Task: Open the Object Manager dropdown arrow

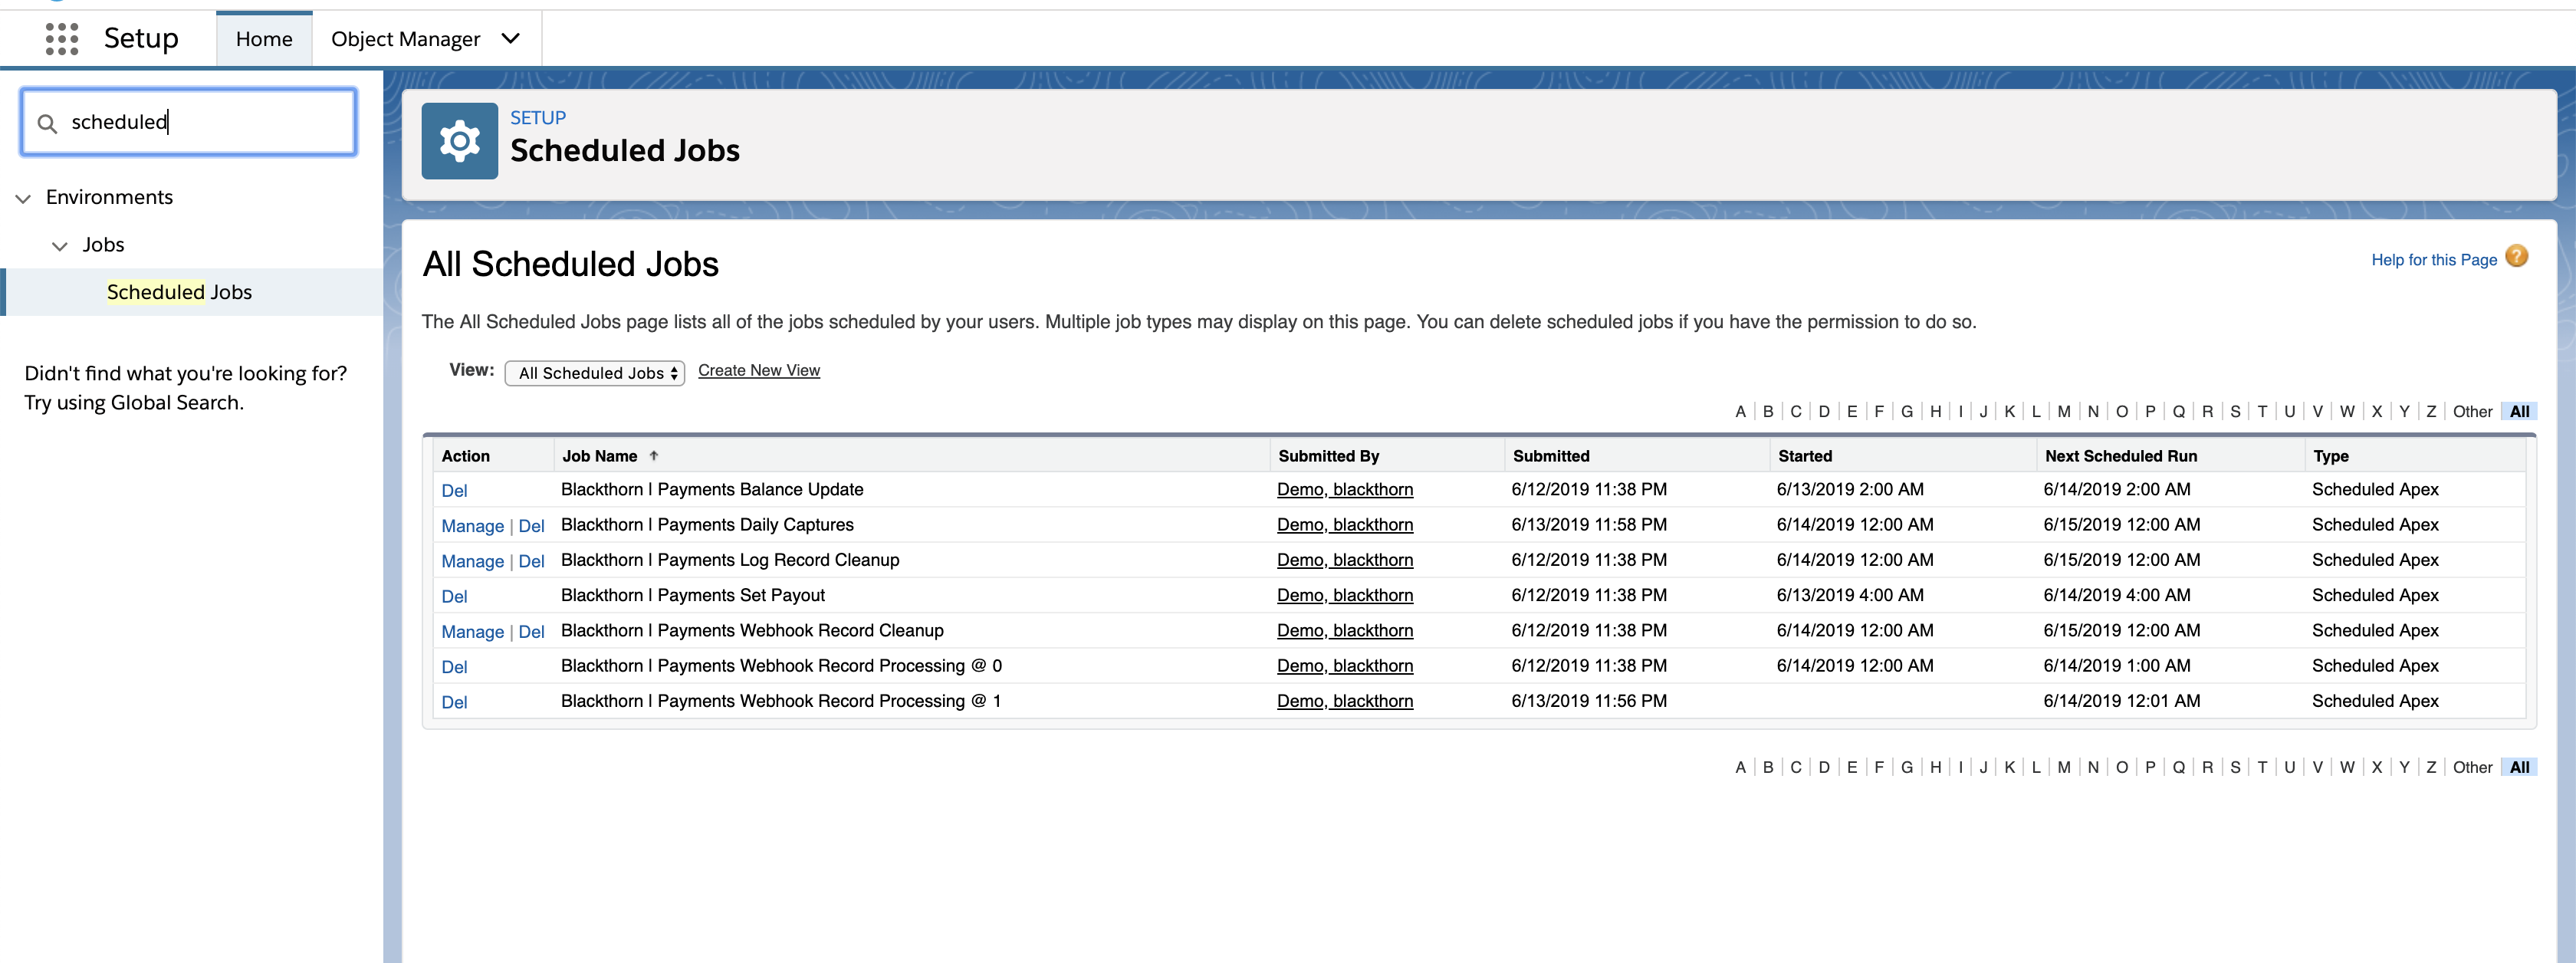Action: point(511,39)
